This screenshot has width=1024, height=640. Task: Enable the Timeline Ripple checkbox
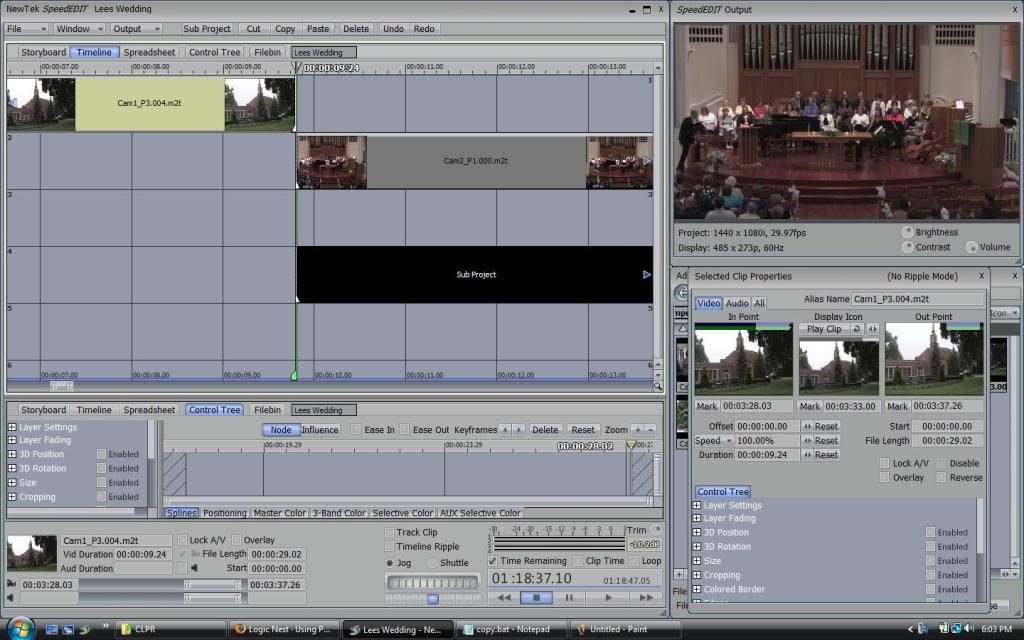click(x=389, y=547)
